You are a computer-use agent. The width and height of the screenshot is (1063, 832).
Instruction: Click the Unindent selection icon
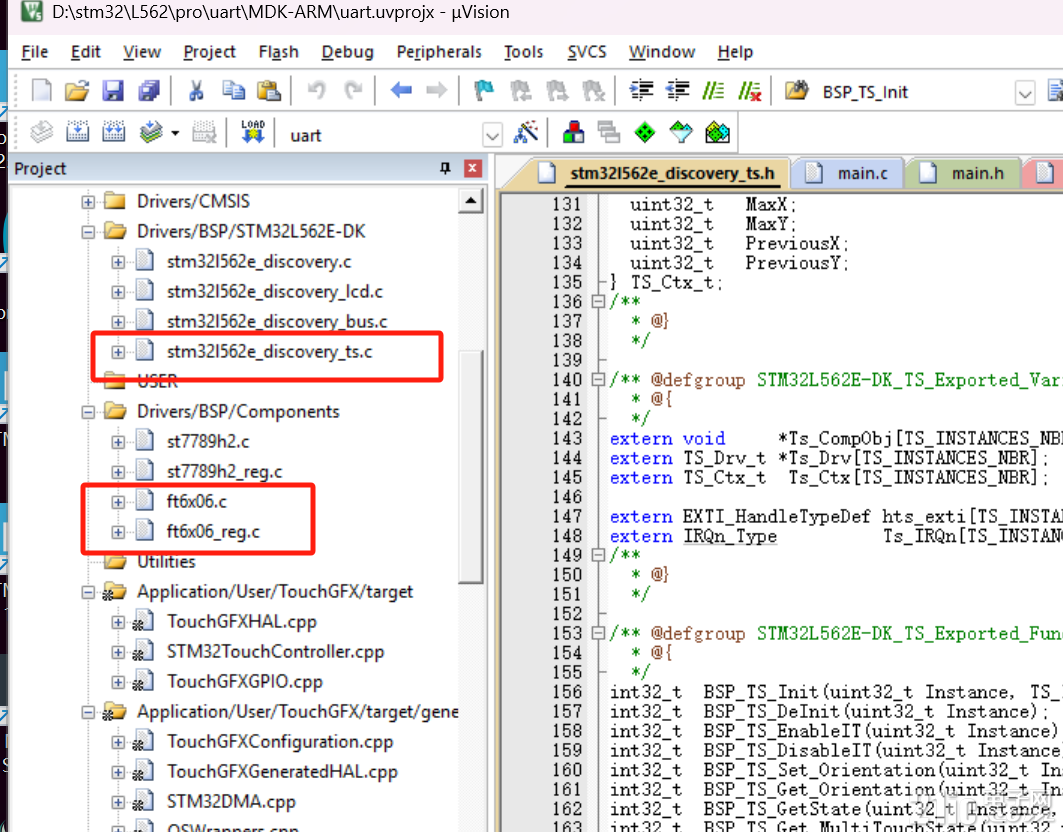click(x=677, y=91)
